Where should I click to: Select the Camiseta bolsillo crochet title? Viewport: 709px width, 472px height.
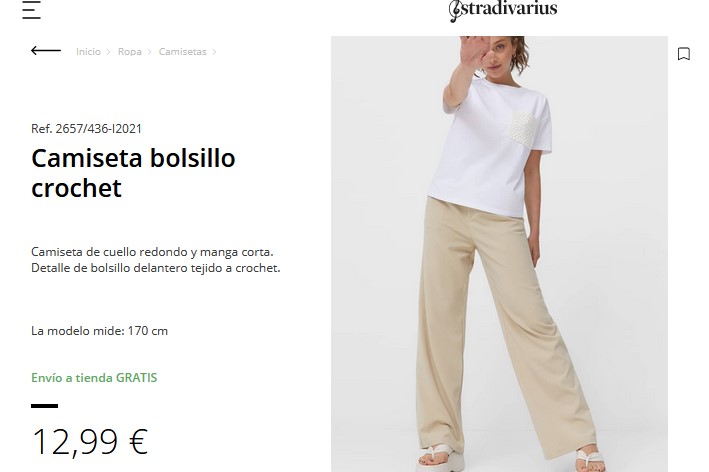point(133,173)
